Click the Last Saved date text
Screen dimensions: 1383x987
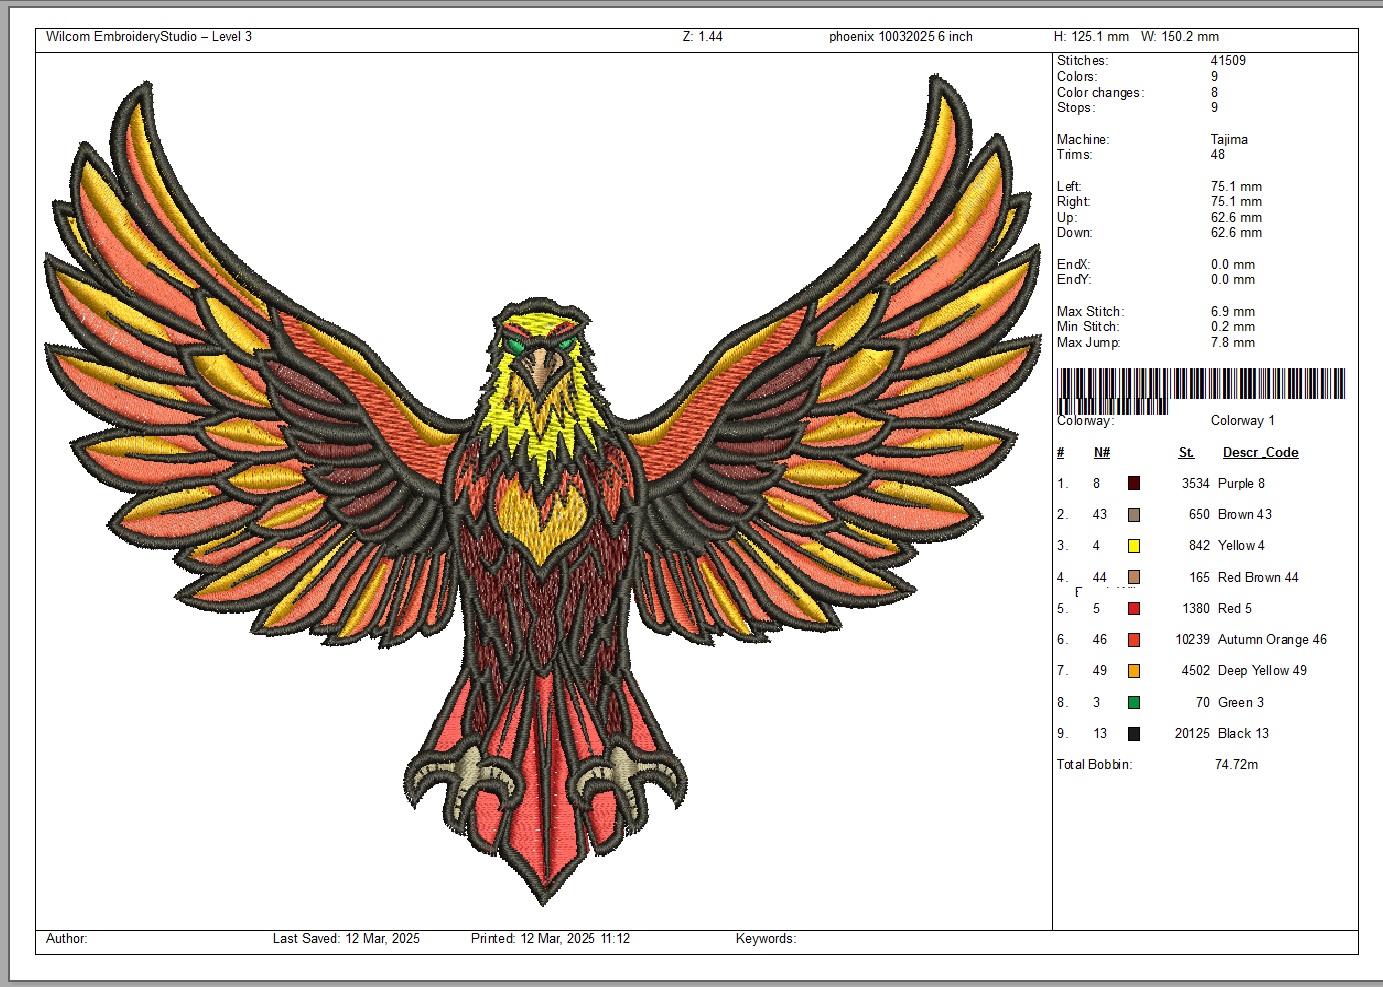coord(346,939)
